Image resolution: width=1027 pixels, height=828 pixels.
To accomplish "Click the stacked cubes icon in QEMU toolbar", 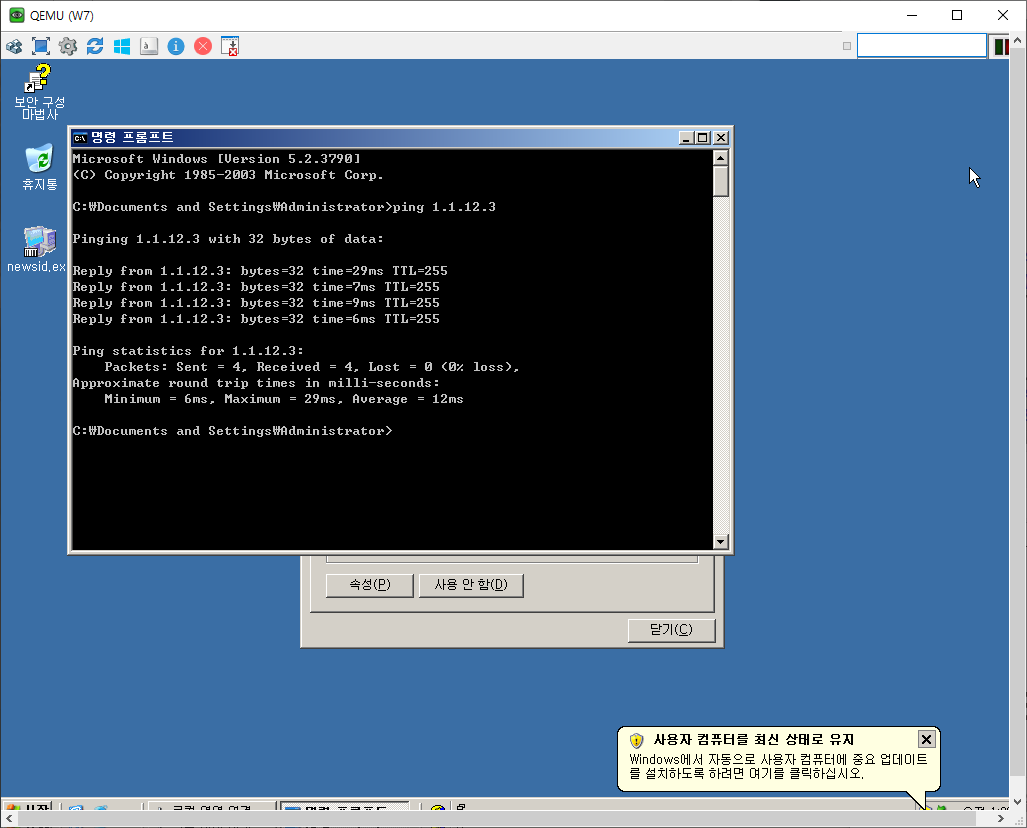I will coord(14,47).
